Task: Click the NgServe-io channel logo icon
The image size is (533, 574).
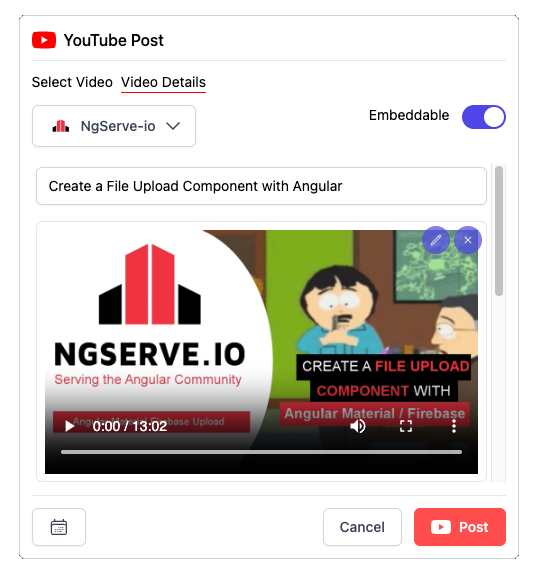Action: pyautogui.click(x=61, y=126)
